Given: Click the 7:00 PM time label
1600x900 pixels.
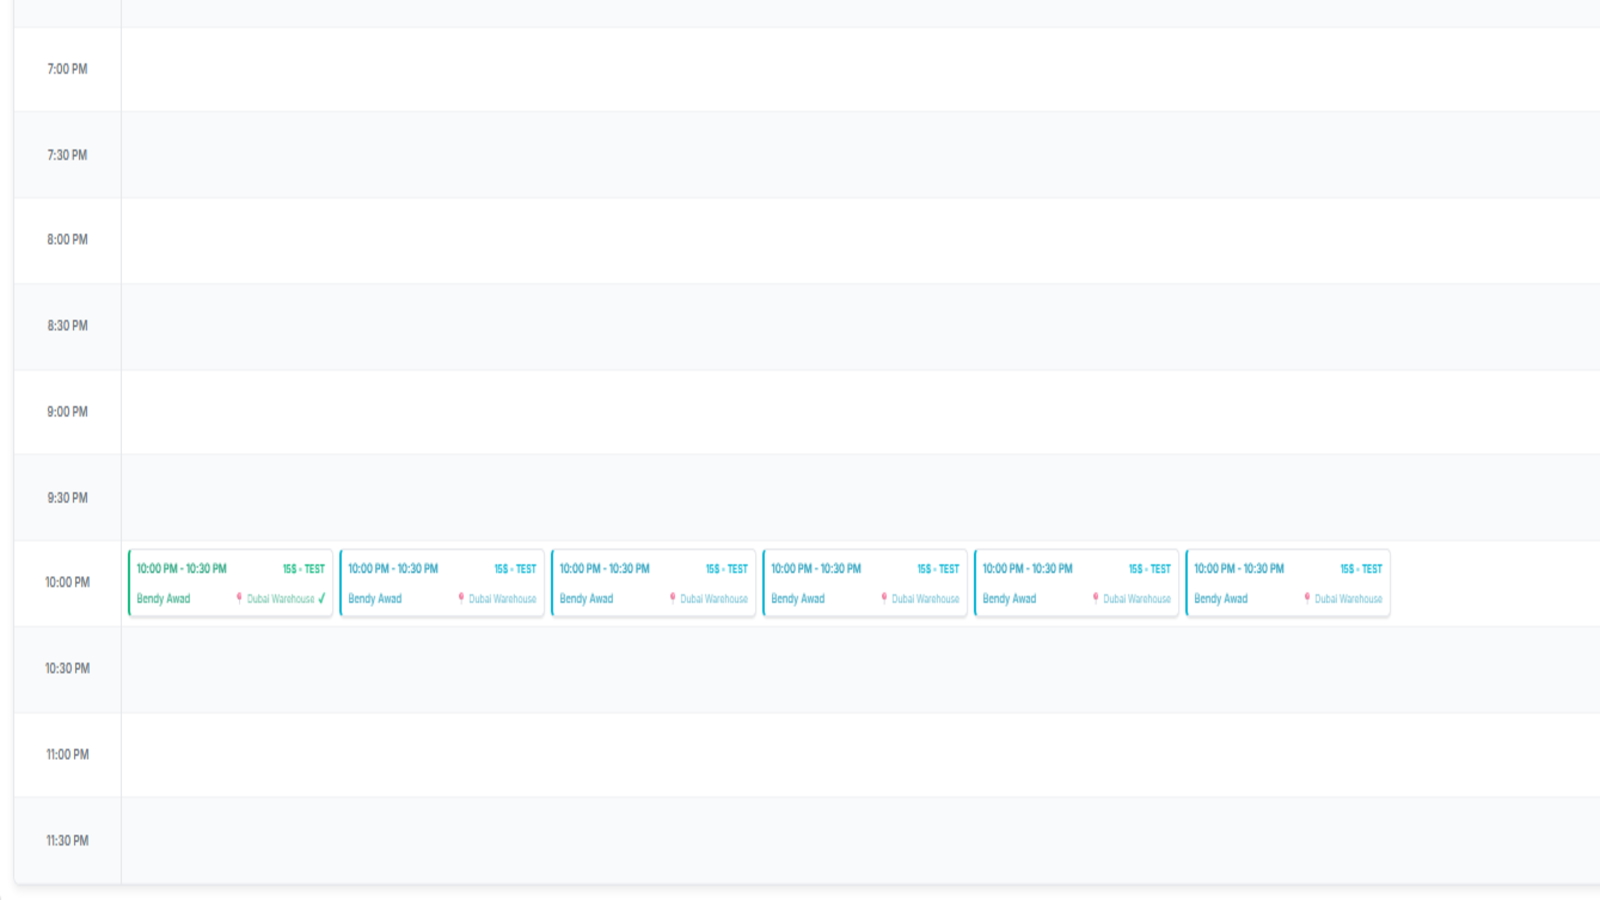Looking at the screenshot, I should 67,69.
